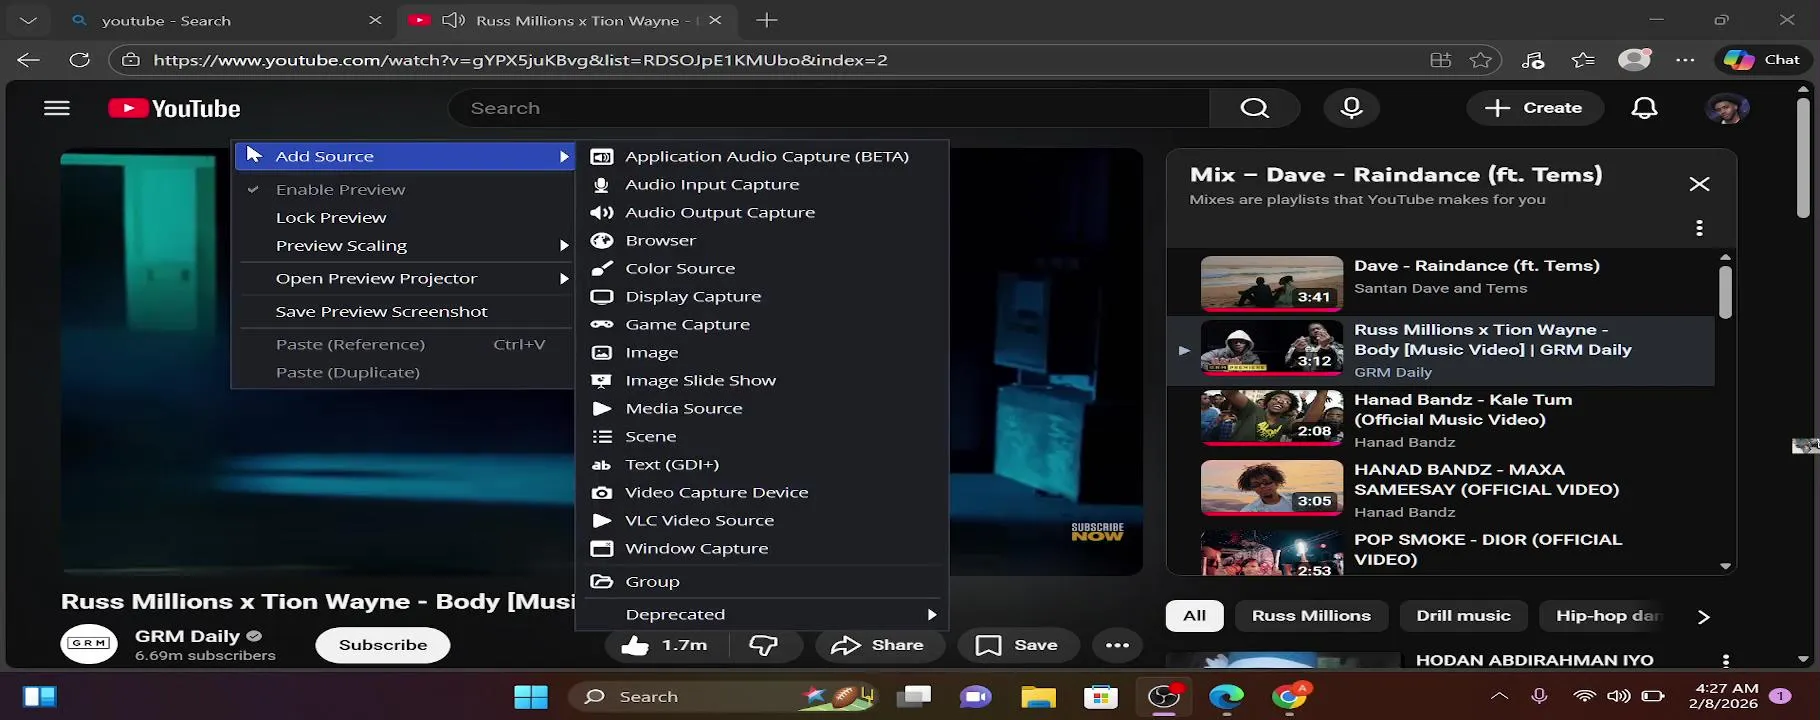Save the video to a playlist

[x=1016, y=645]
